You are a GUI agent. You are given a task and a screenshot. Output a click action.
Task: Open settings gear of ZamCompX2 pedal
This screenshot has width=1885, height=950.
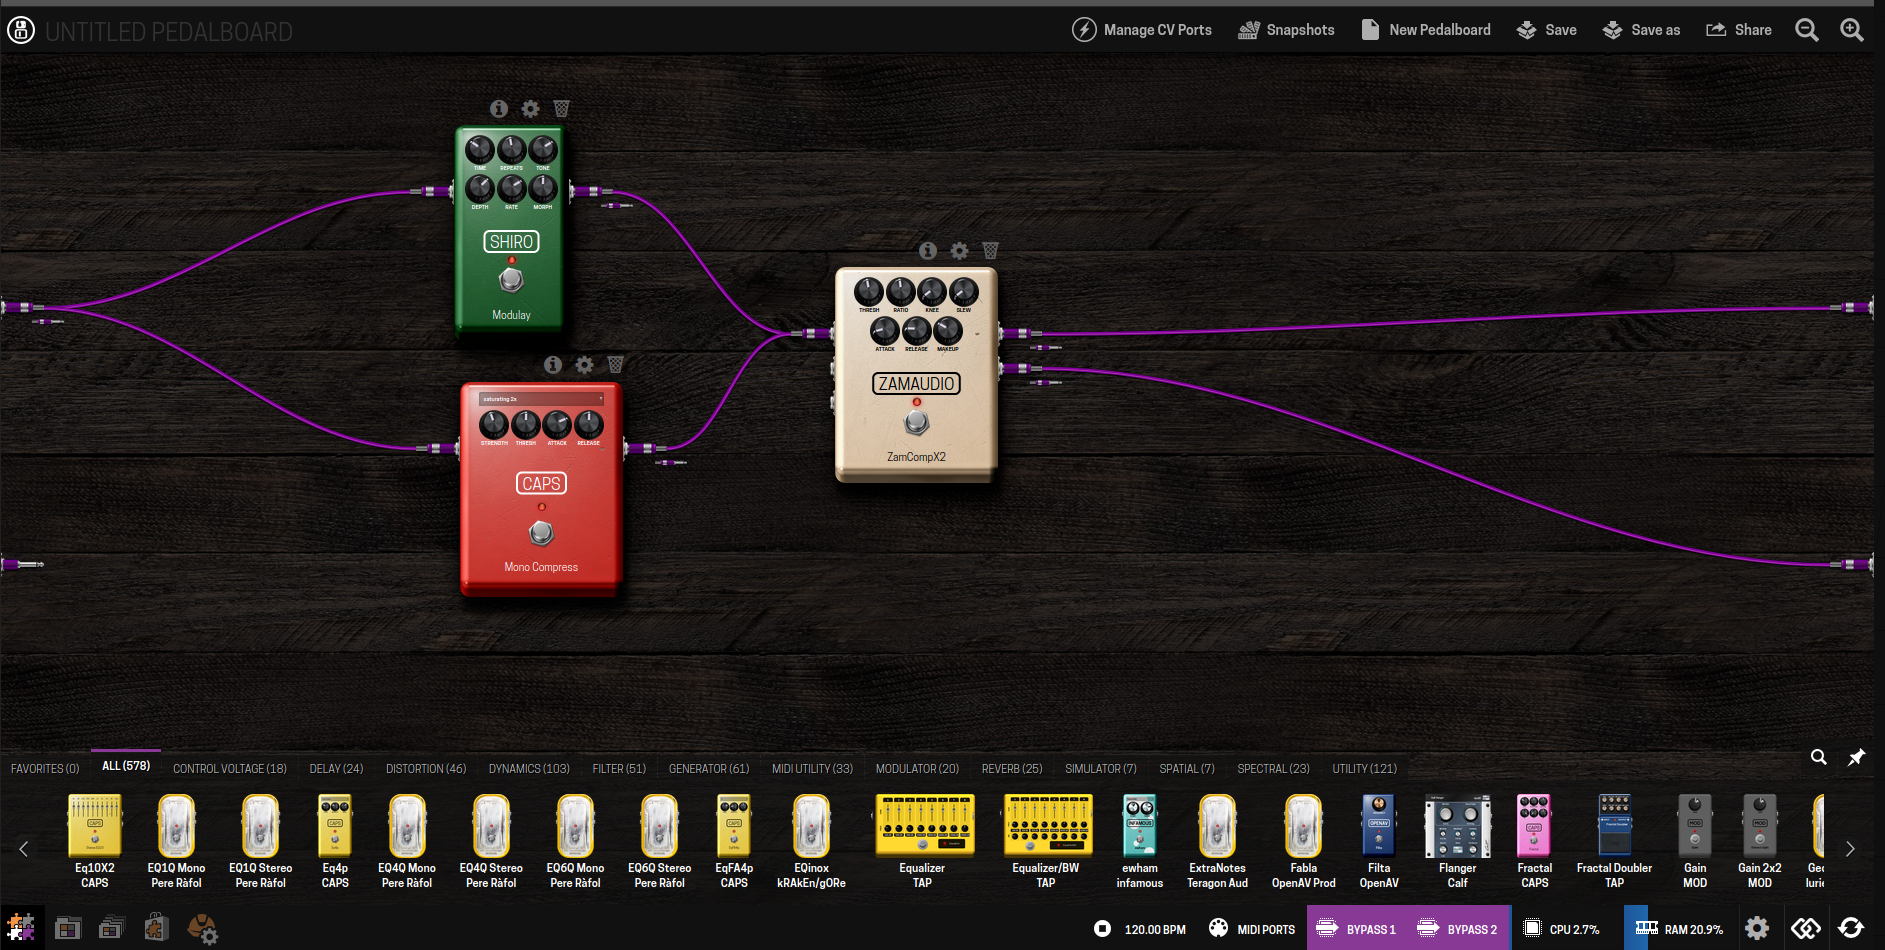tap(960, 251)
